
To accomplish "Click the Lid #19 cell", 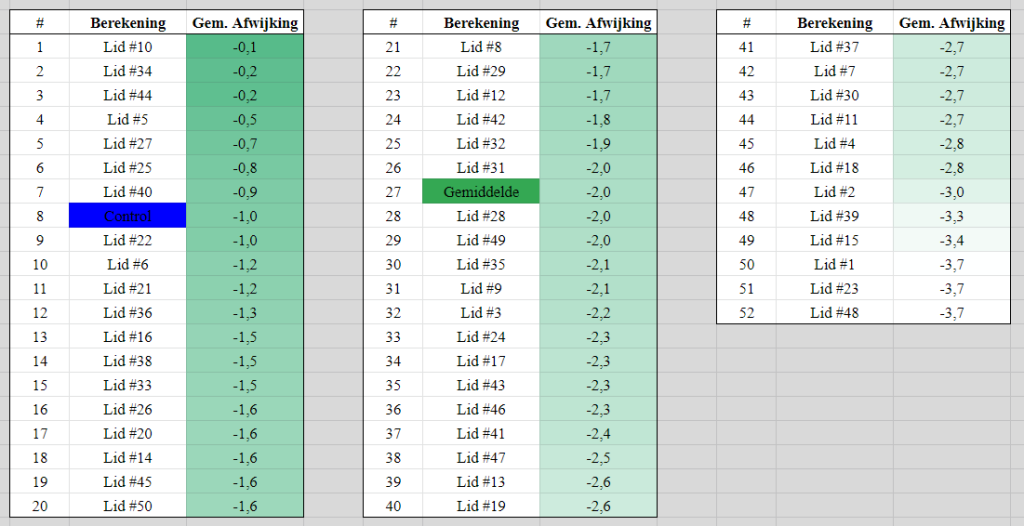I will click(x=481, y=506).
